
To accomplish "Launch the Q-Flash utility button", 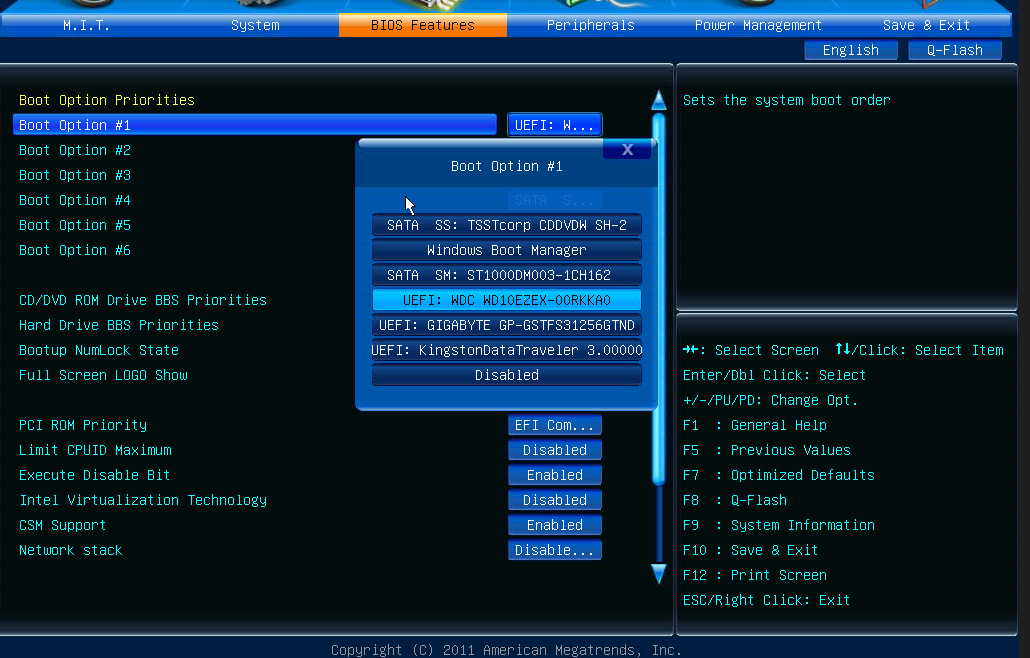I will point(954,50).
